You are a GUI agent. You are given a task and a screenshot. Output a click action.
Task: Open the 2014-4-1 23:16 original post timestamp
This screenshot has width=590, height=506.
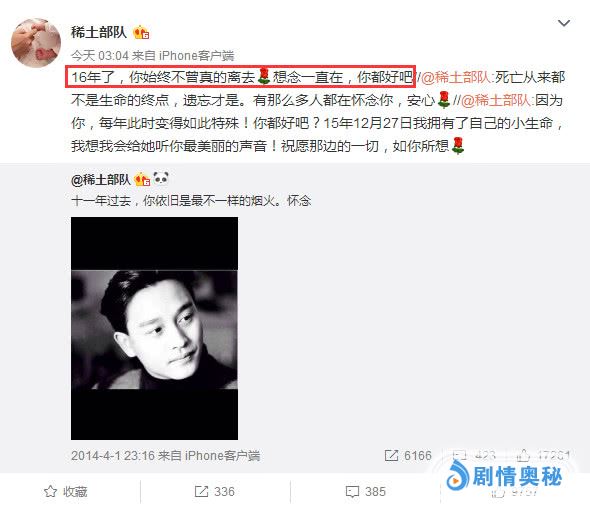[x=113, y=456]
